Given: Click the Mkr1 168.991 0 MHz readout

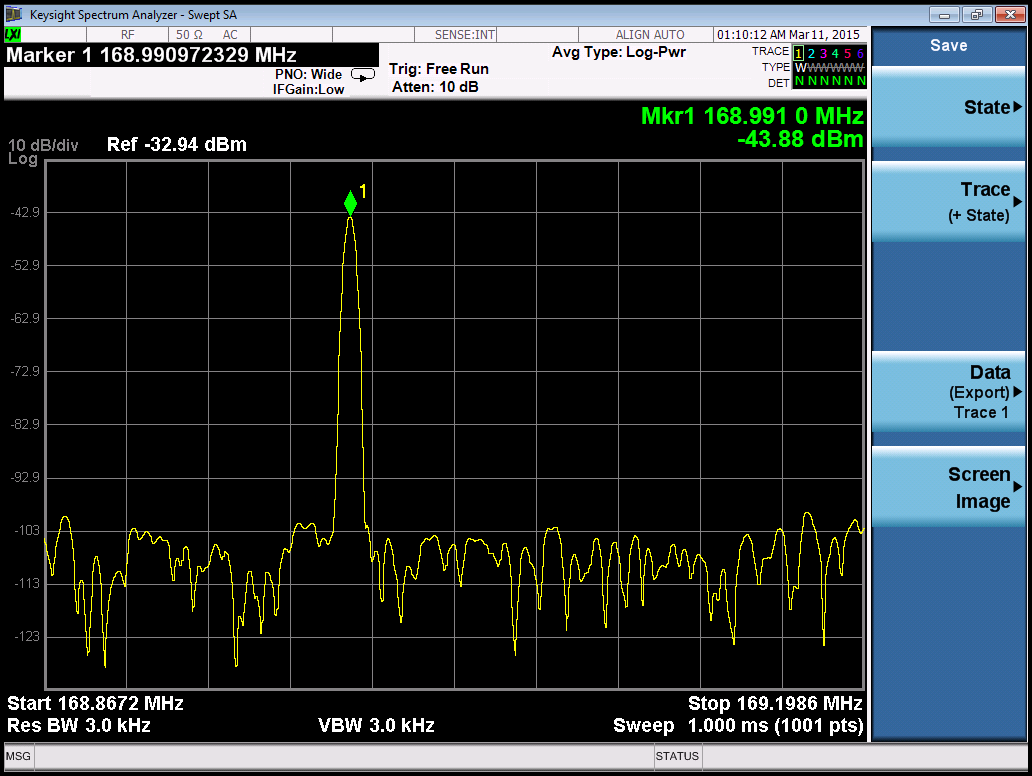Looking at the screenshot, I should coord(752,116).
